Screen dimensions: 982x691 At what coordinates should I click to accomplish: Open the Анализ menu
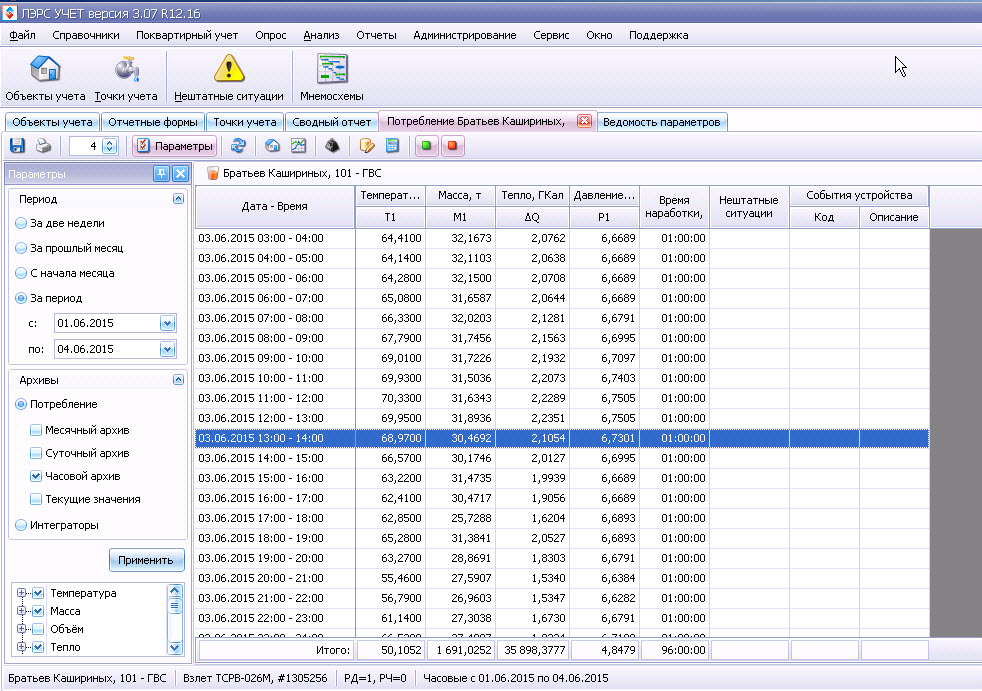pyautogui.click(x=321, y=35)
